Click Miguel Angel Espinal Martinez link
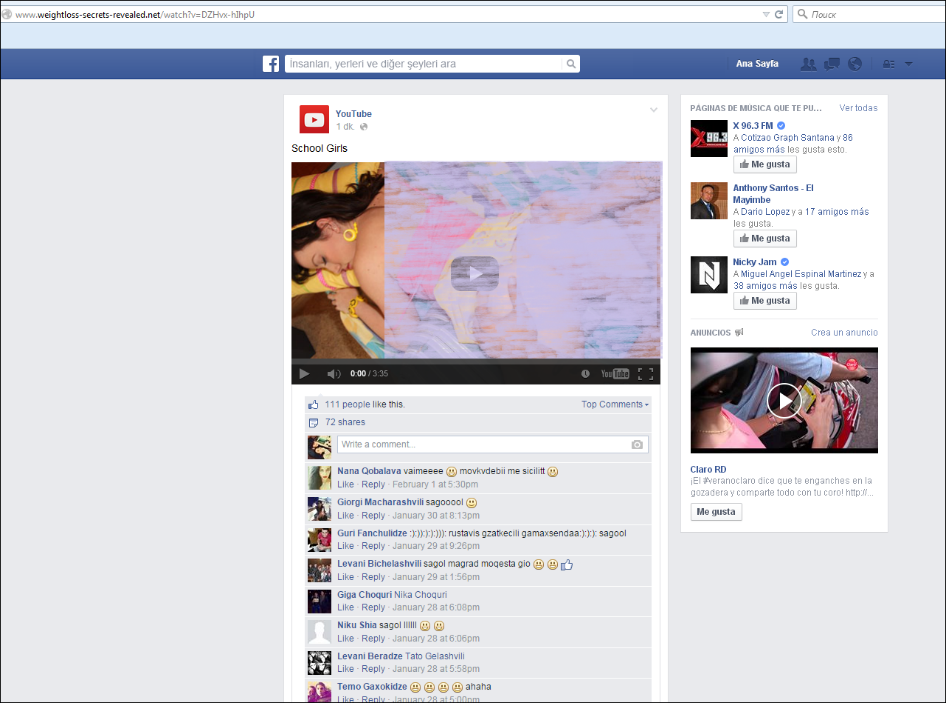This screenshot has height=703, width=946. 801,274
